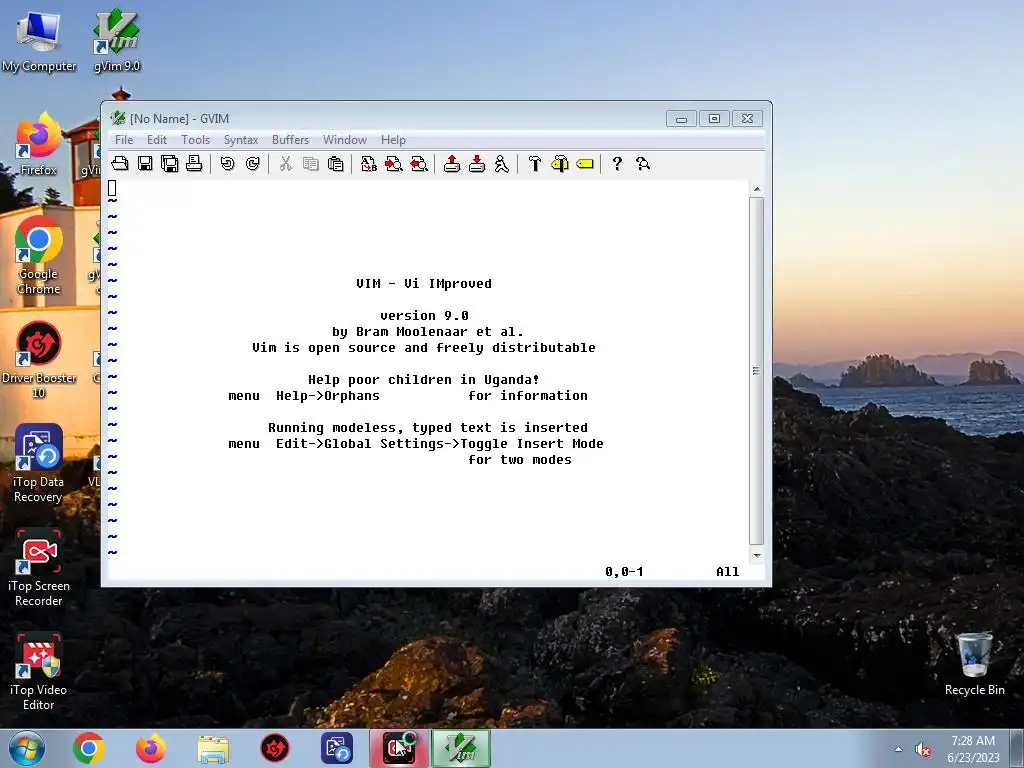Click the cursor position '0,0-1' status text
This screenshot has width=1024, height=768.
[x=624, y=572]
